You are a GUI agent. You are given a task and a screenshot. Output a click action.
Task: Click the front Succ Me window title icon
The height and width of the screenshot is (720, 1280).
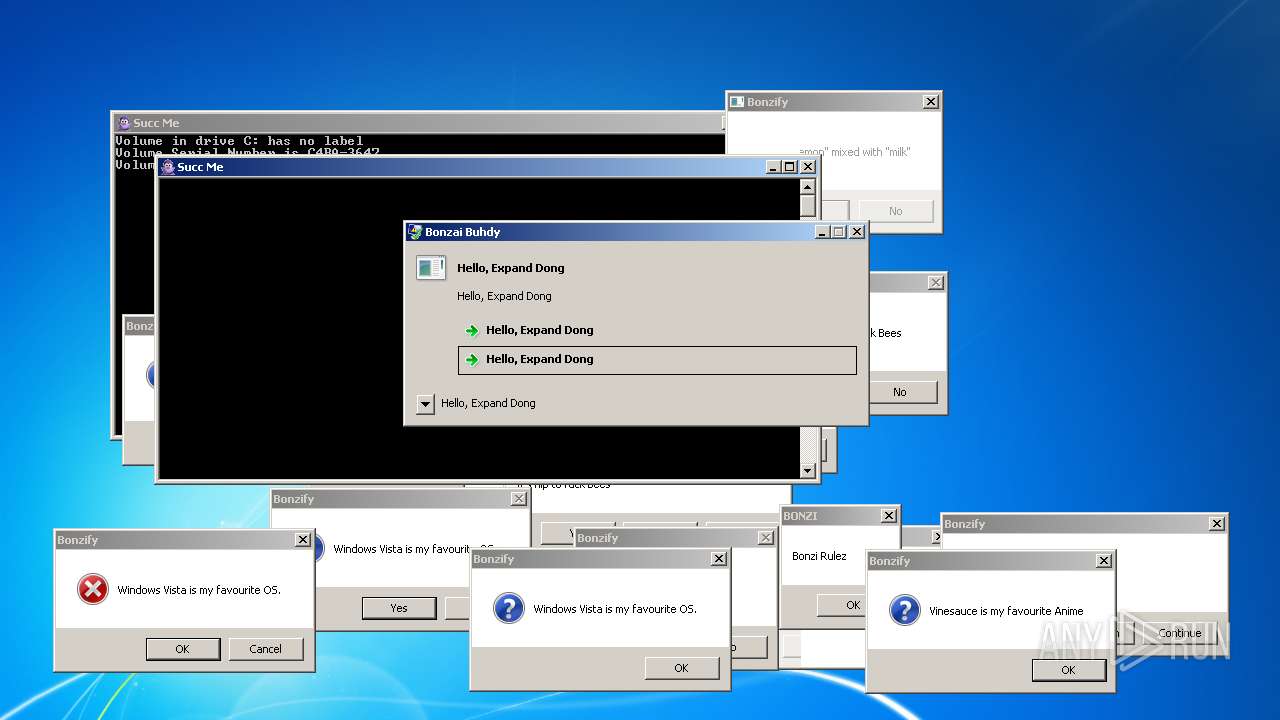(x=168, y=167)
